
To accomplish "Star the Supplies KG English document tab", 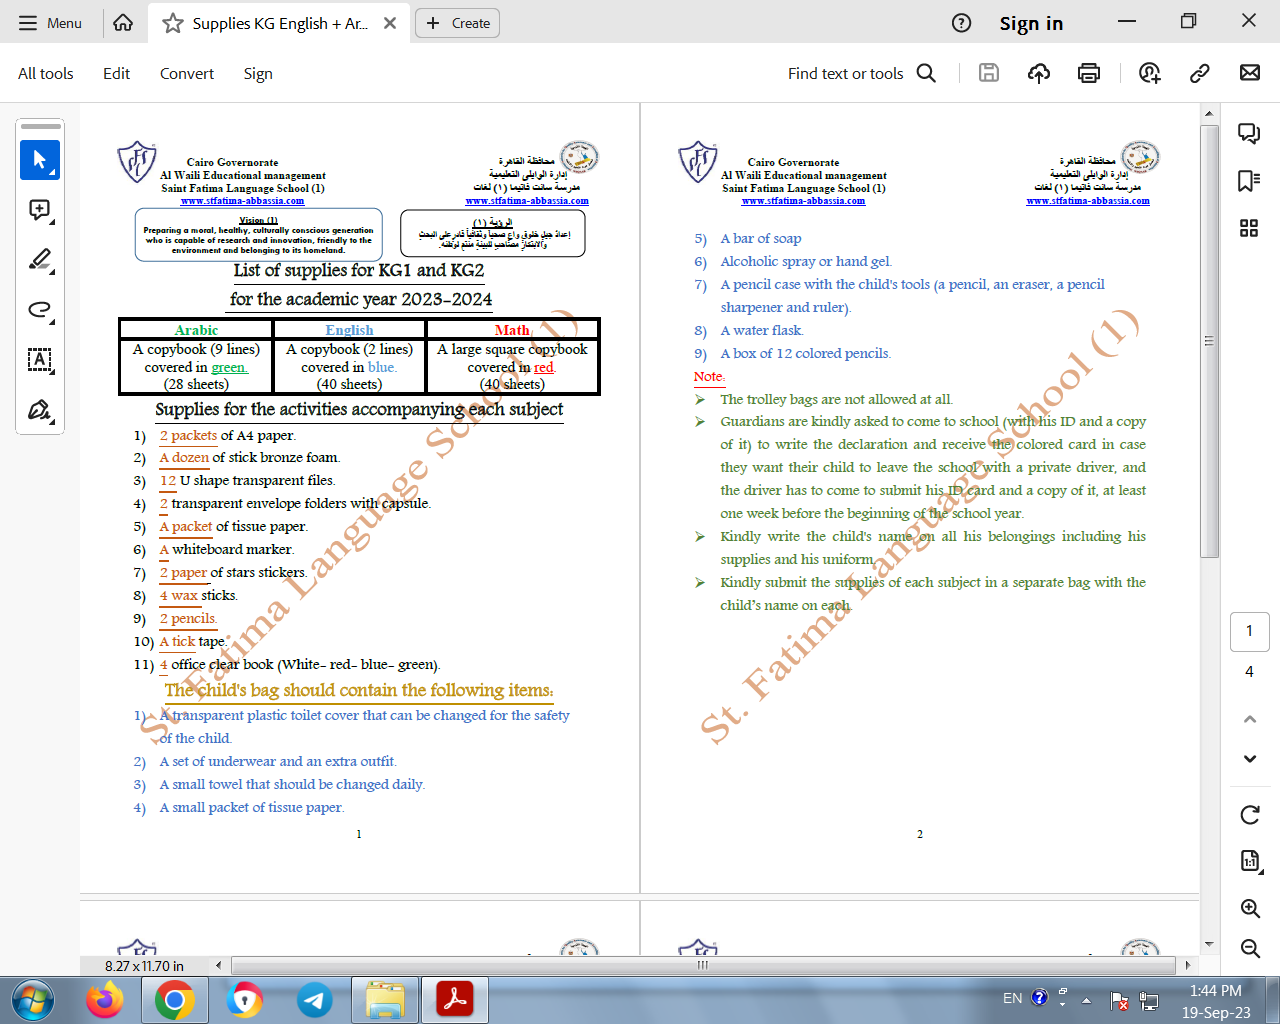I will pos(173,23).
